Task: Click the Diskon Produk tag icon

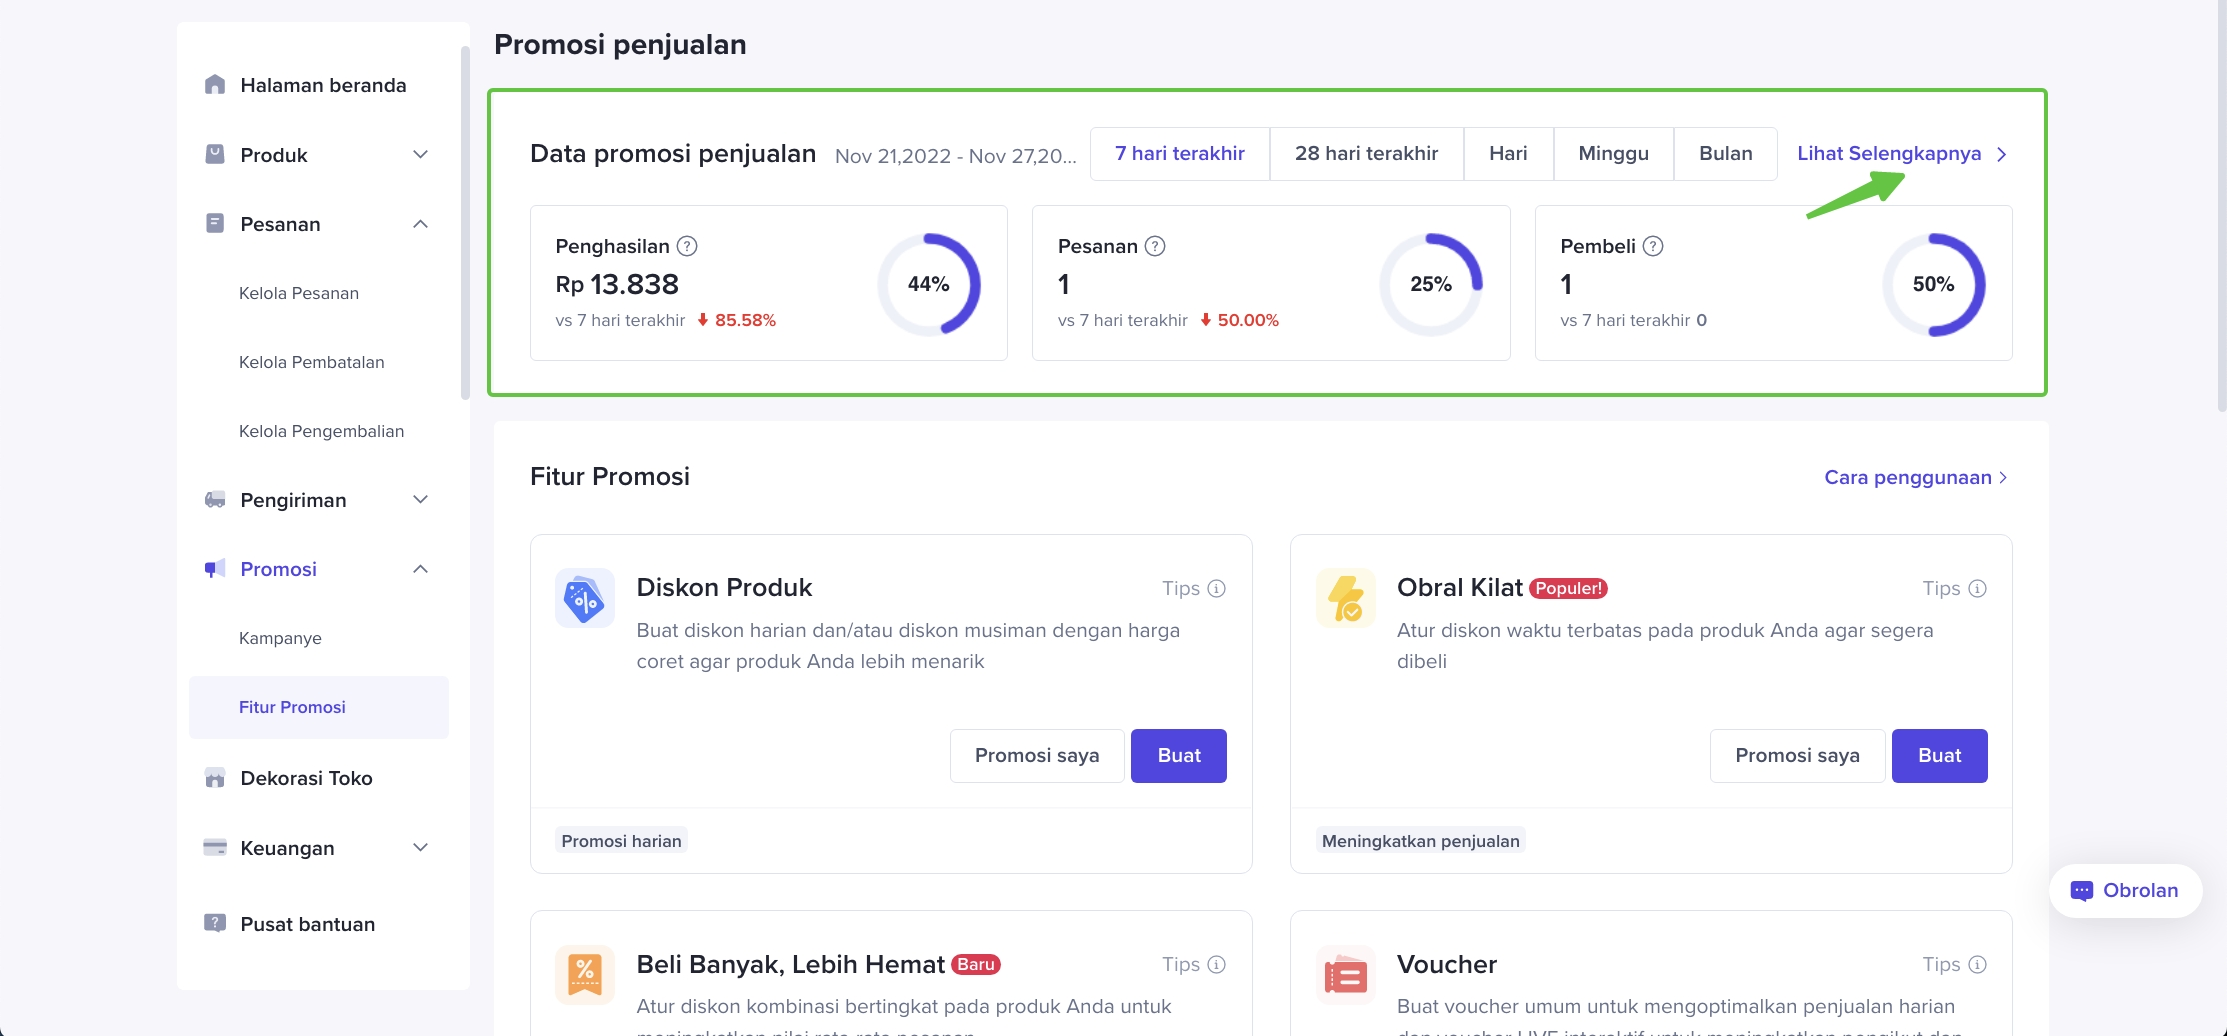Action: click(x=584, y=599)
